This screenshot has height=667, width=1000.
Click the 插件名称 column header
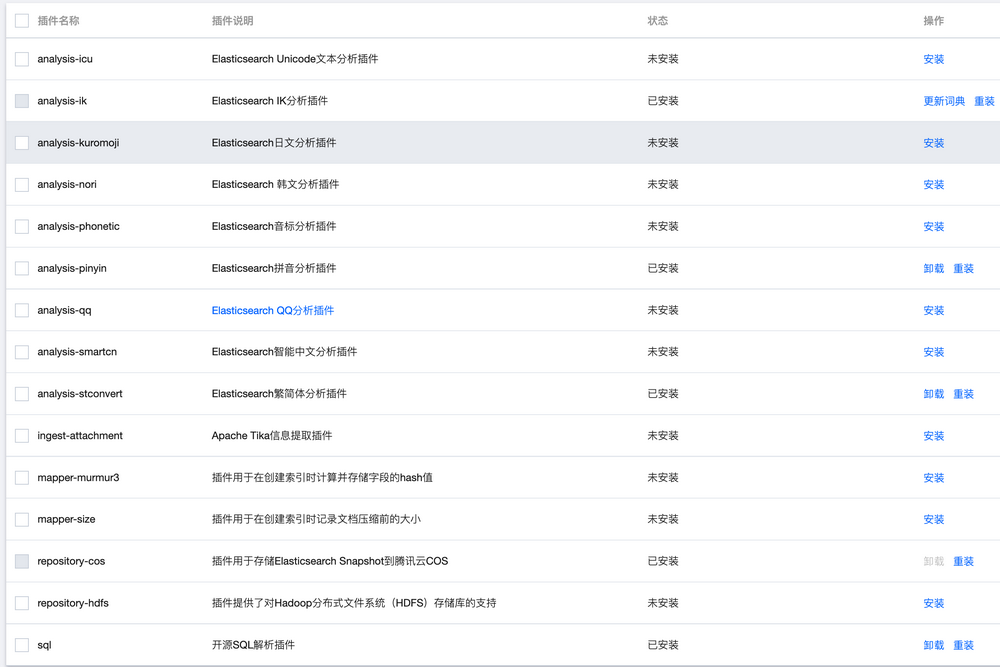click(58, 21)
